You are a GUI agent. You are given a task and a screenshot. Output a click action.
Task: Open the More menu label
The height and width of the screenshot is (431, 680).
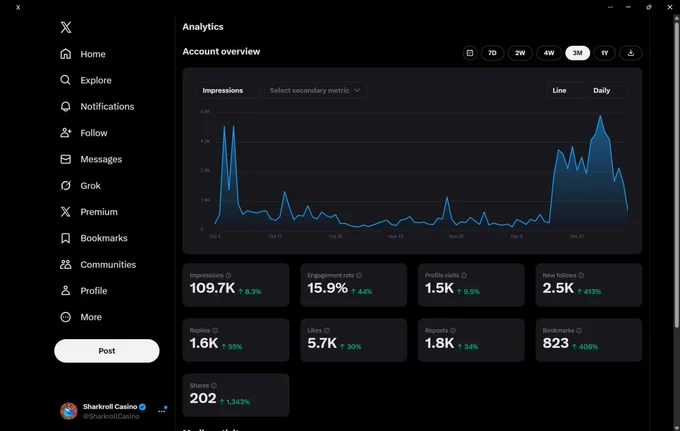(91, 317)
